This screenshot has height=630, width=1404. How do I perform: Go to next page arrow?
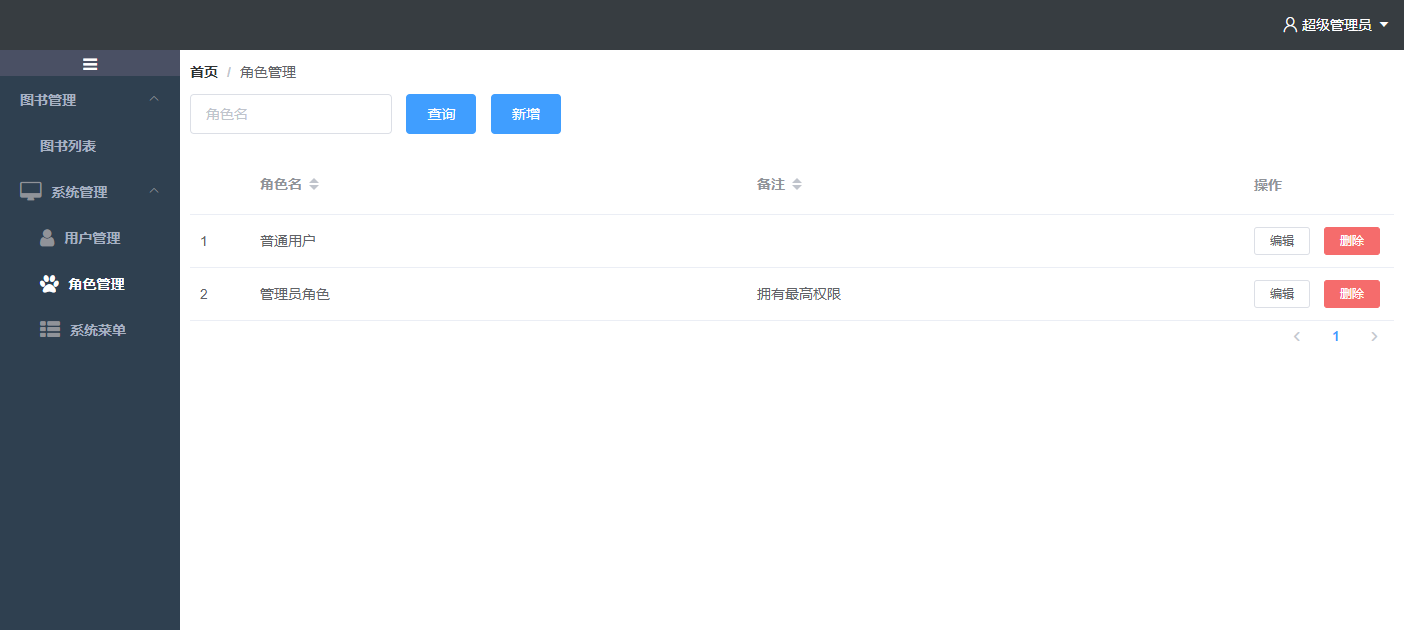tap(1374, 337)
